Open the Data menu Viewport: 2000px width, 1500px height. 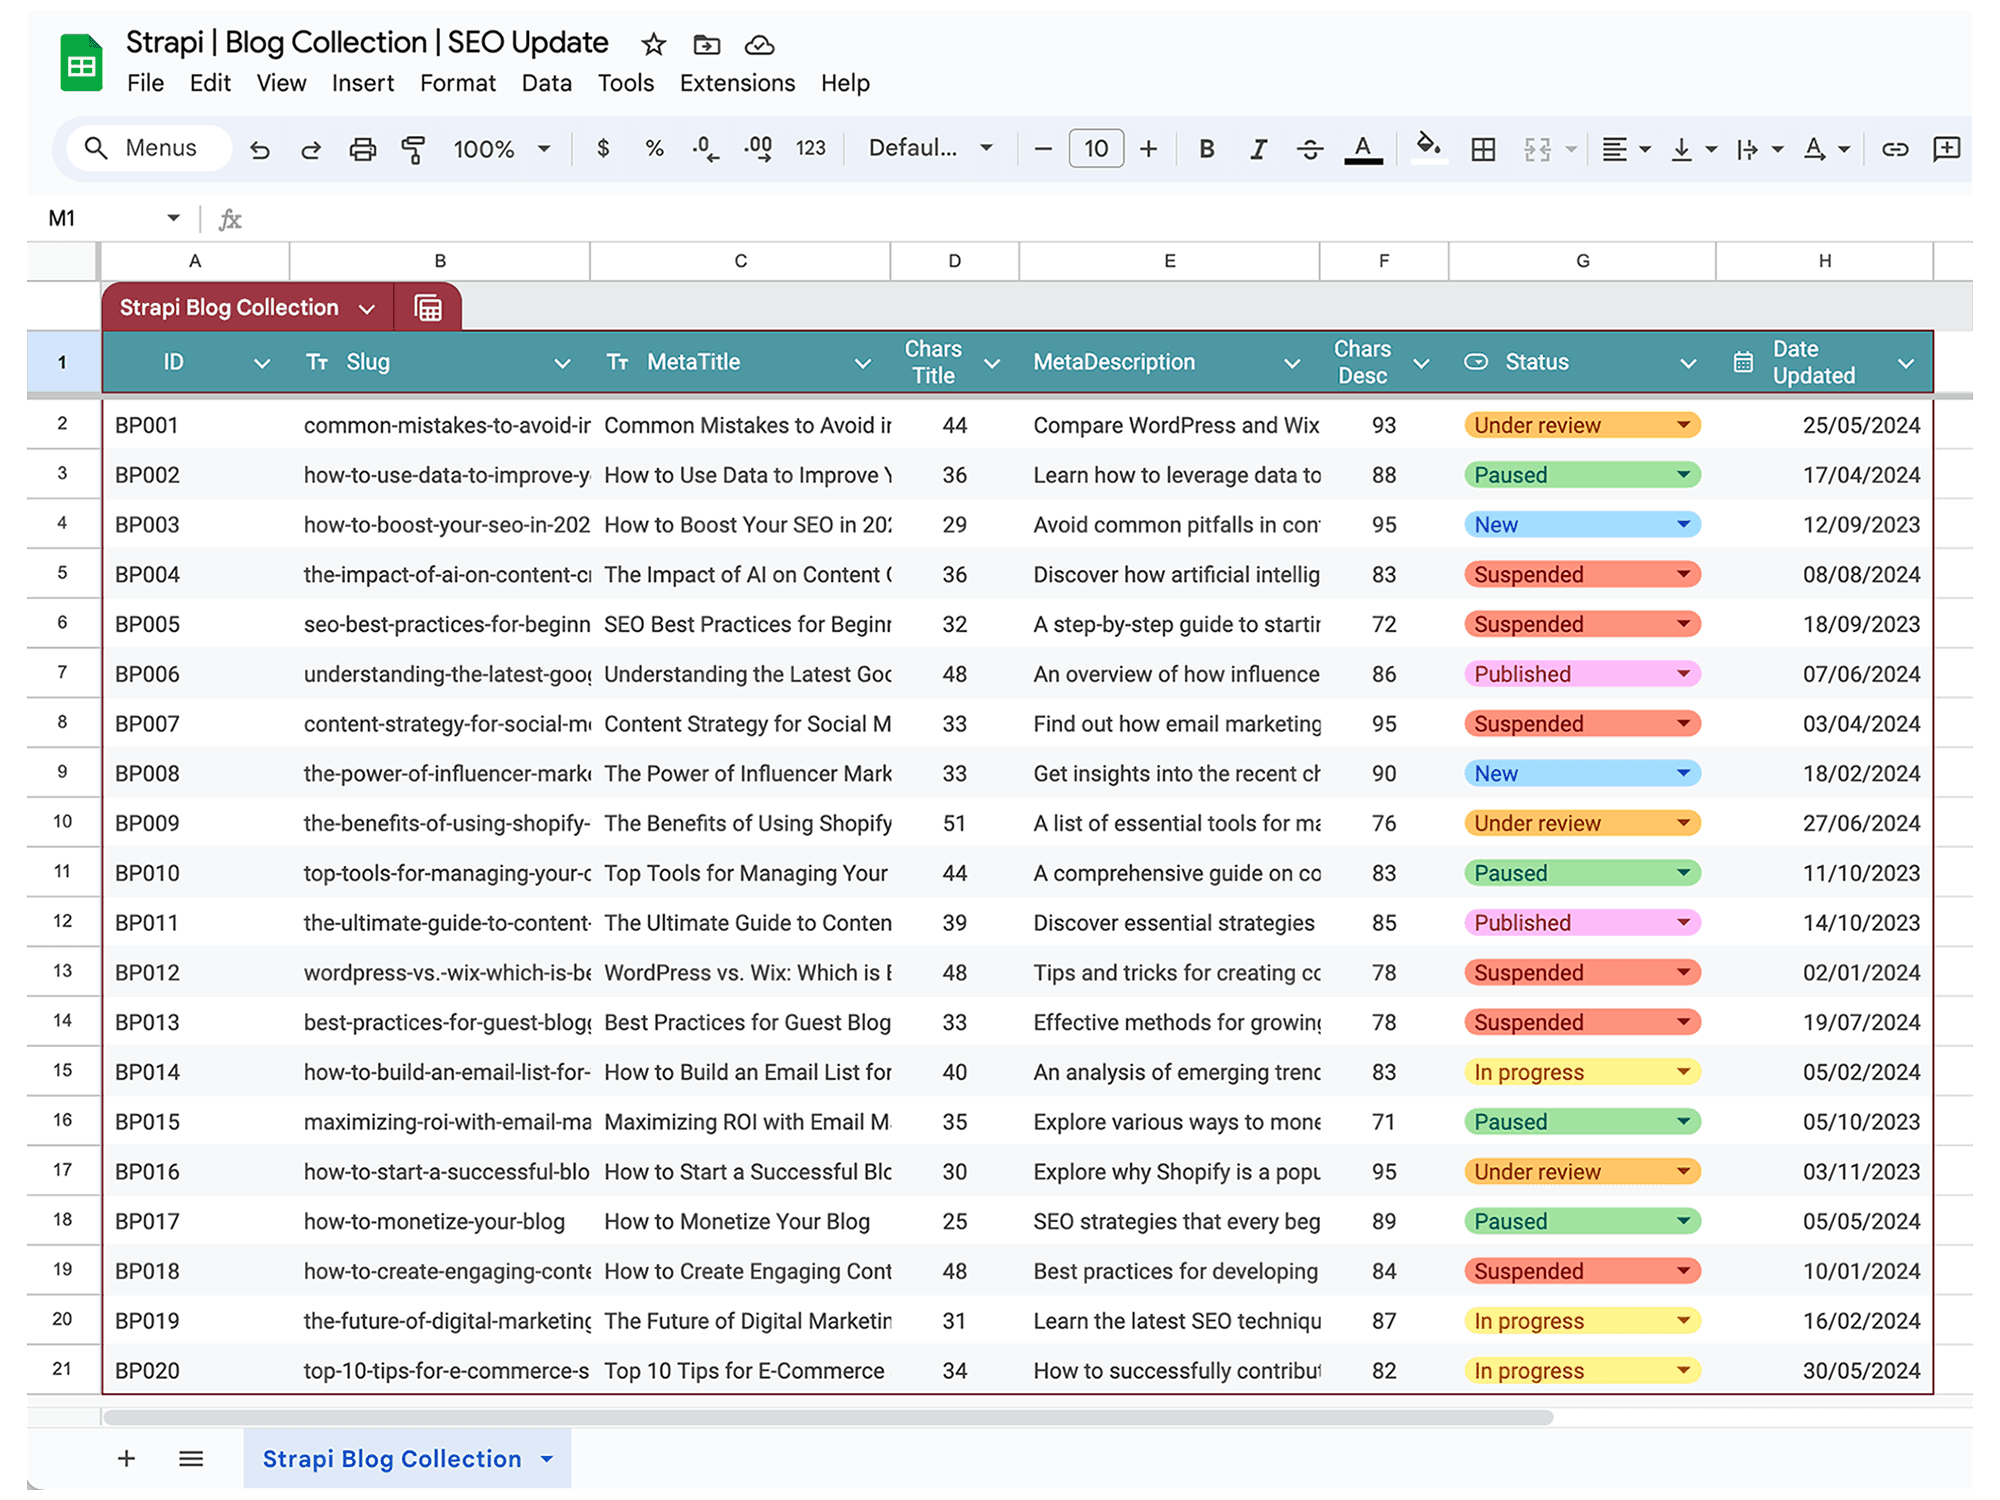click(547, 83)
